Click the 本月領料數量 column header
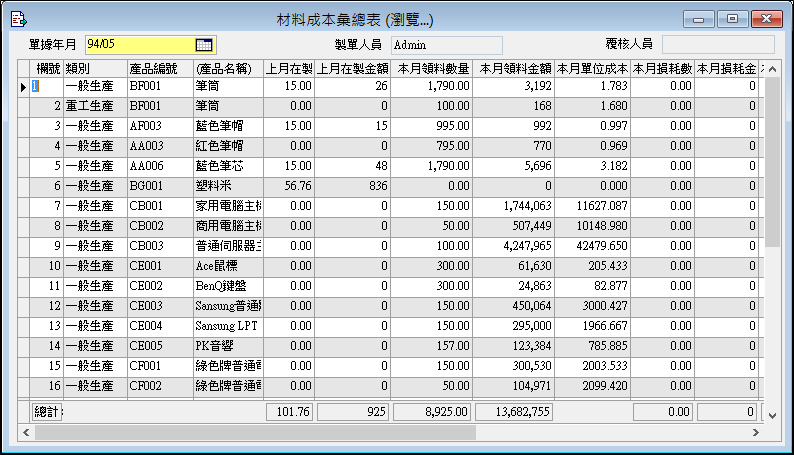Viewport: 794px width, 455px height. 434,68
